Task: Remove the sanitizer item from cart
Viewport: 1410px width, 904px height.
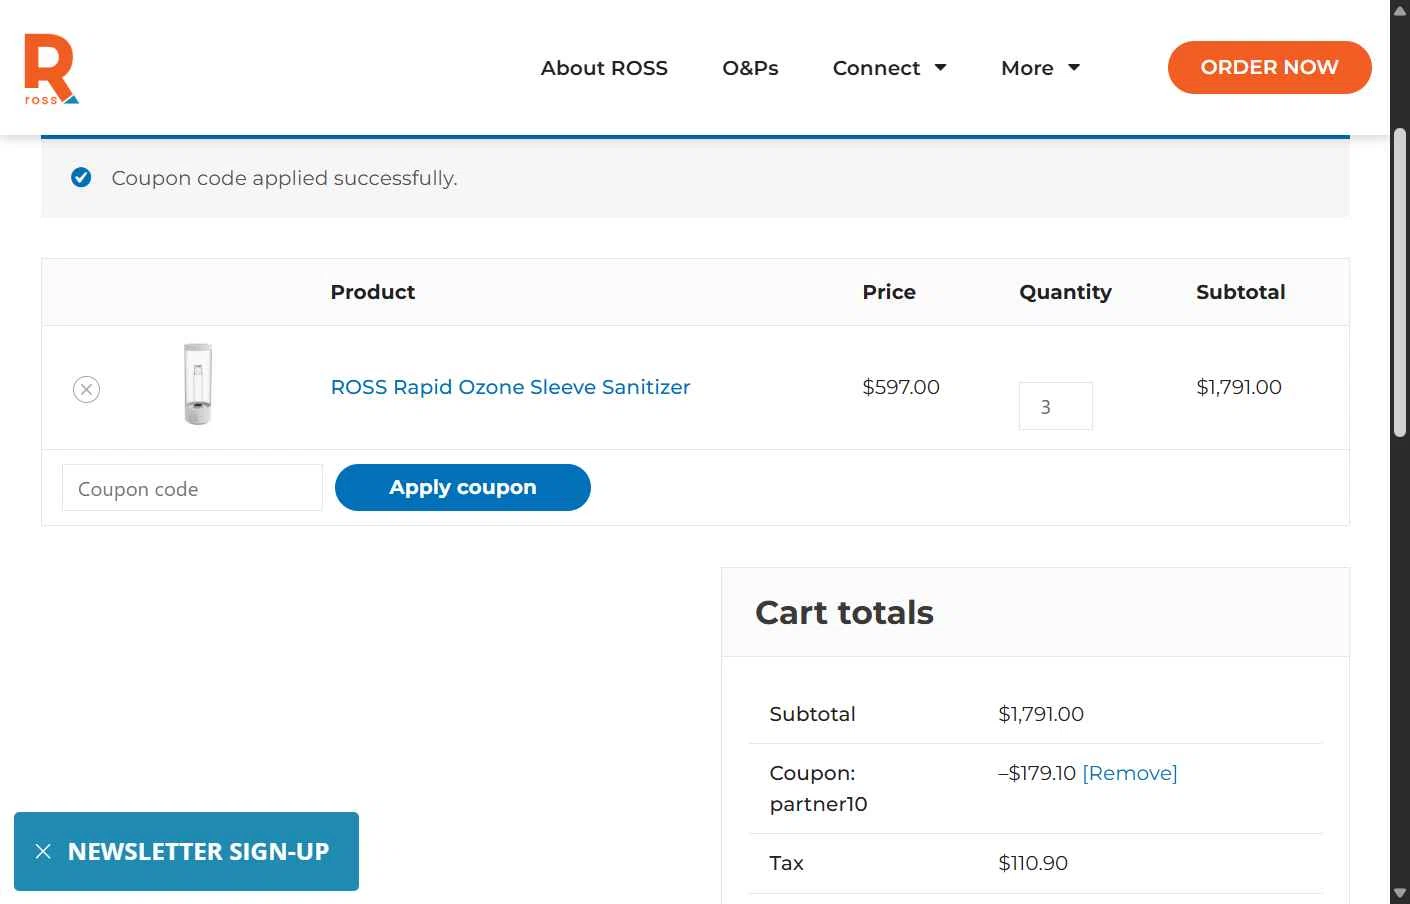Action: pos(86,389)
